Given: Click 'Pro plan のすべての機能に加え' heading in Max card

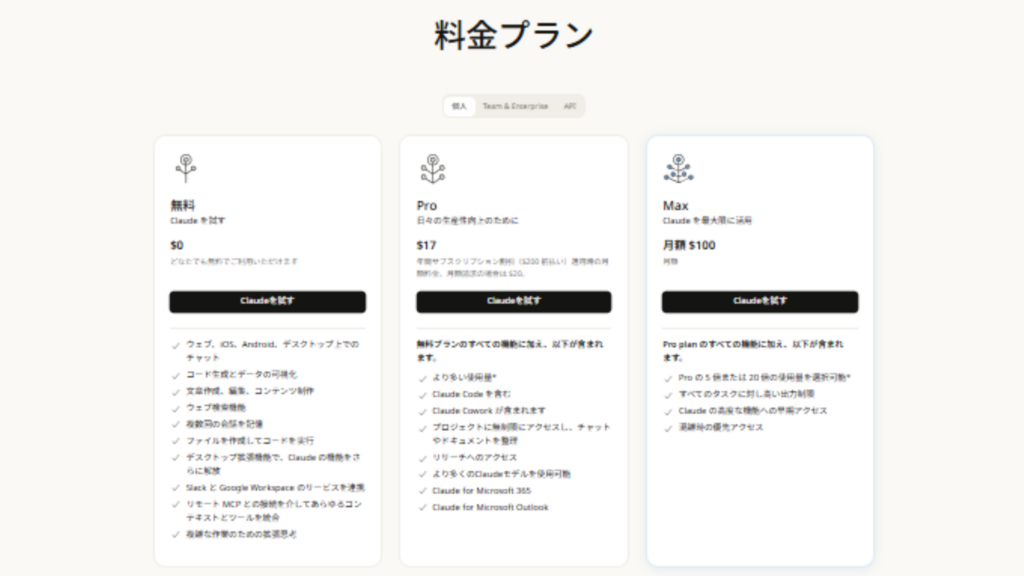Looking at the screenshot, I should pos(753,351).
